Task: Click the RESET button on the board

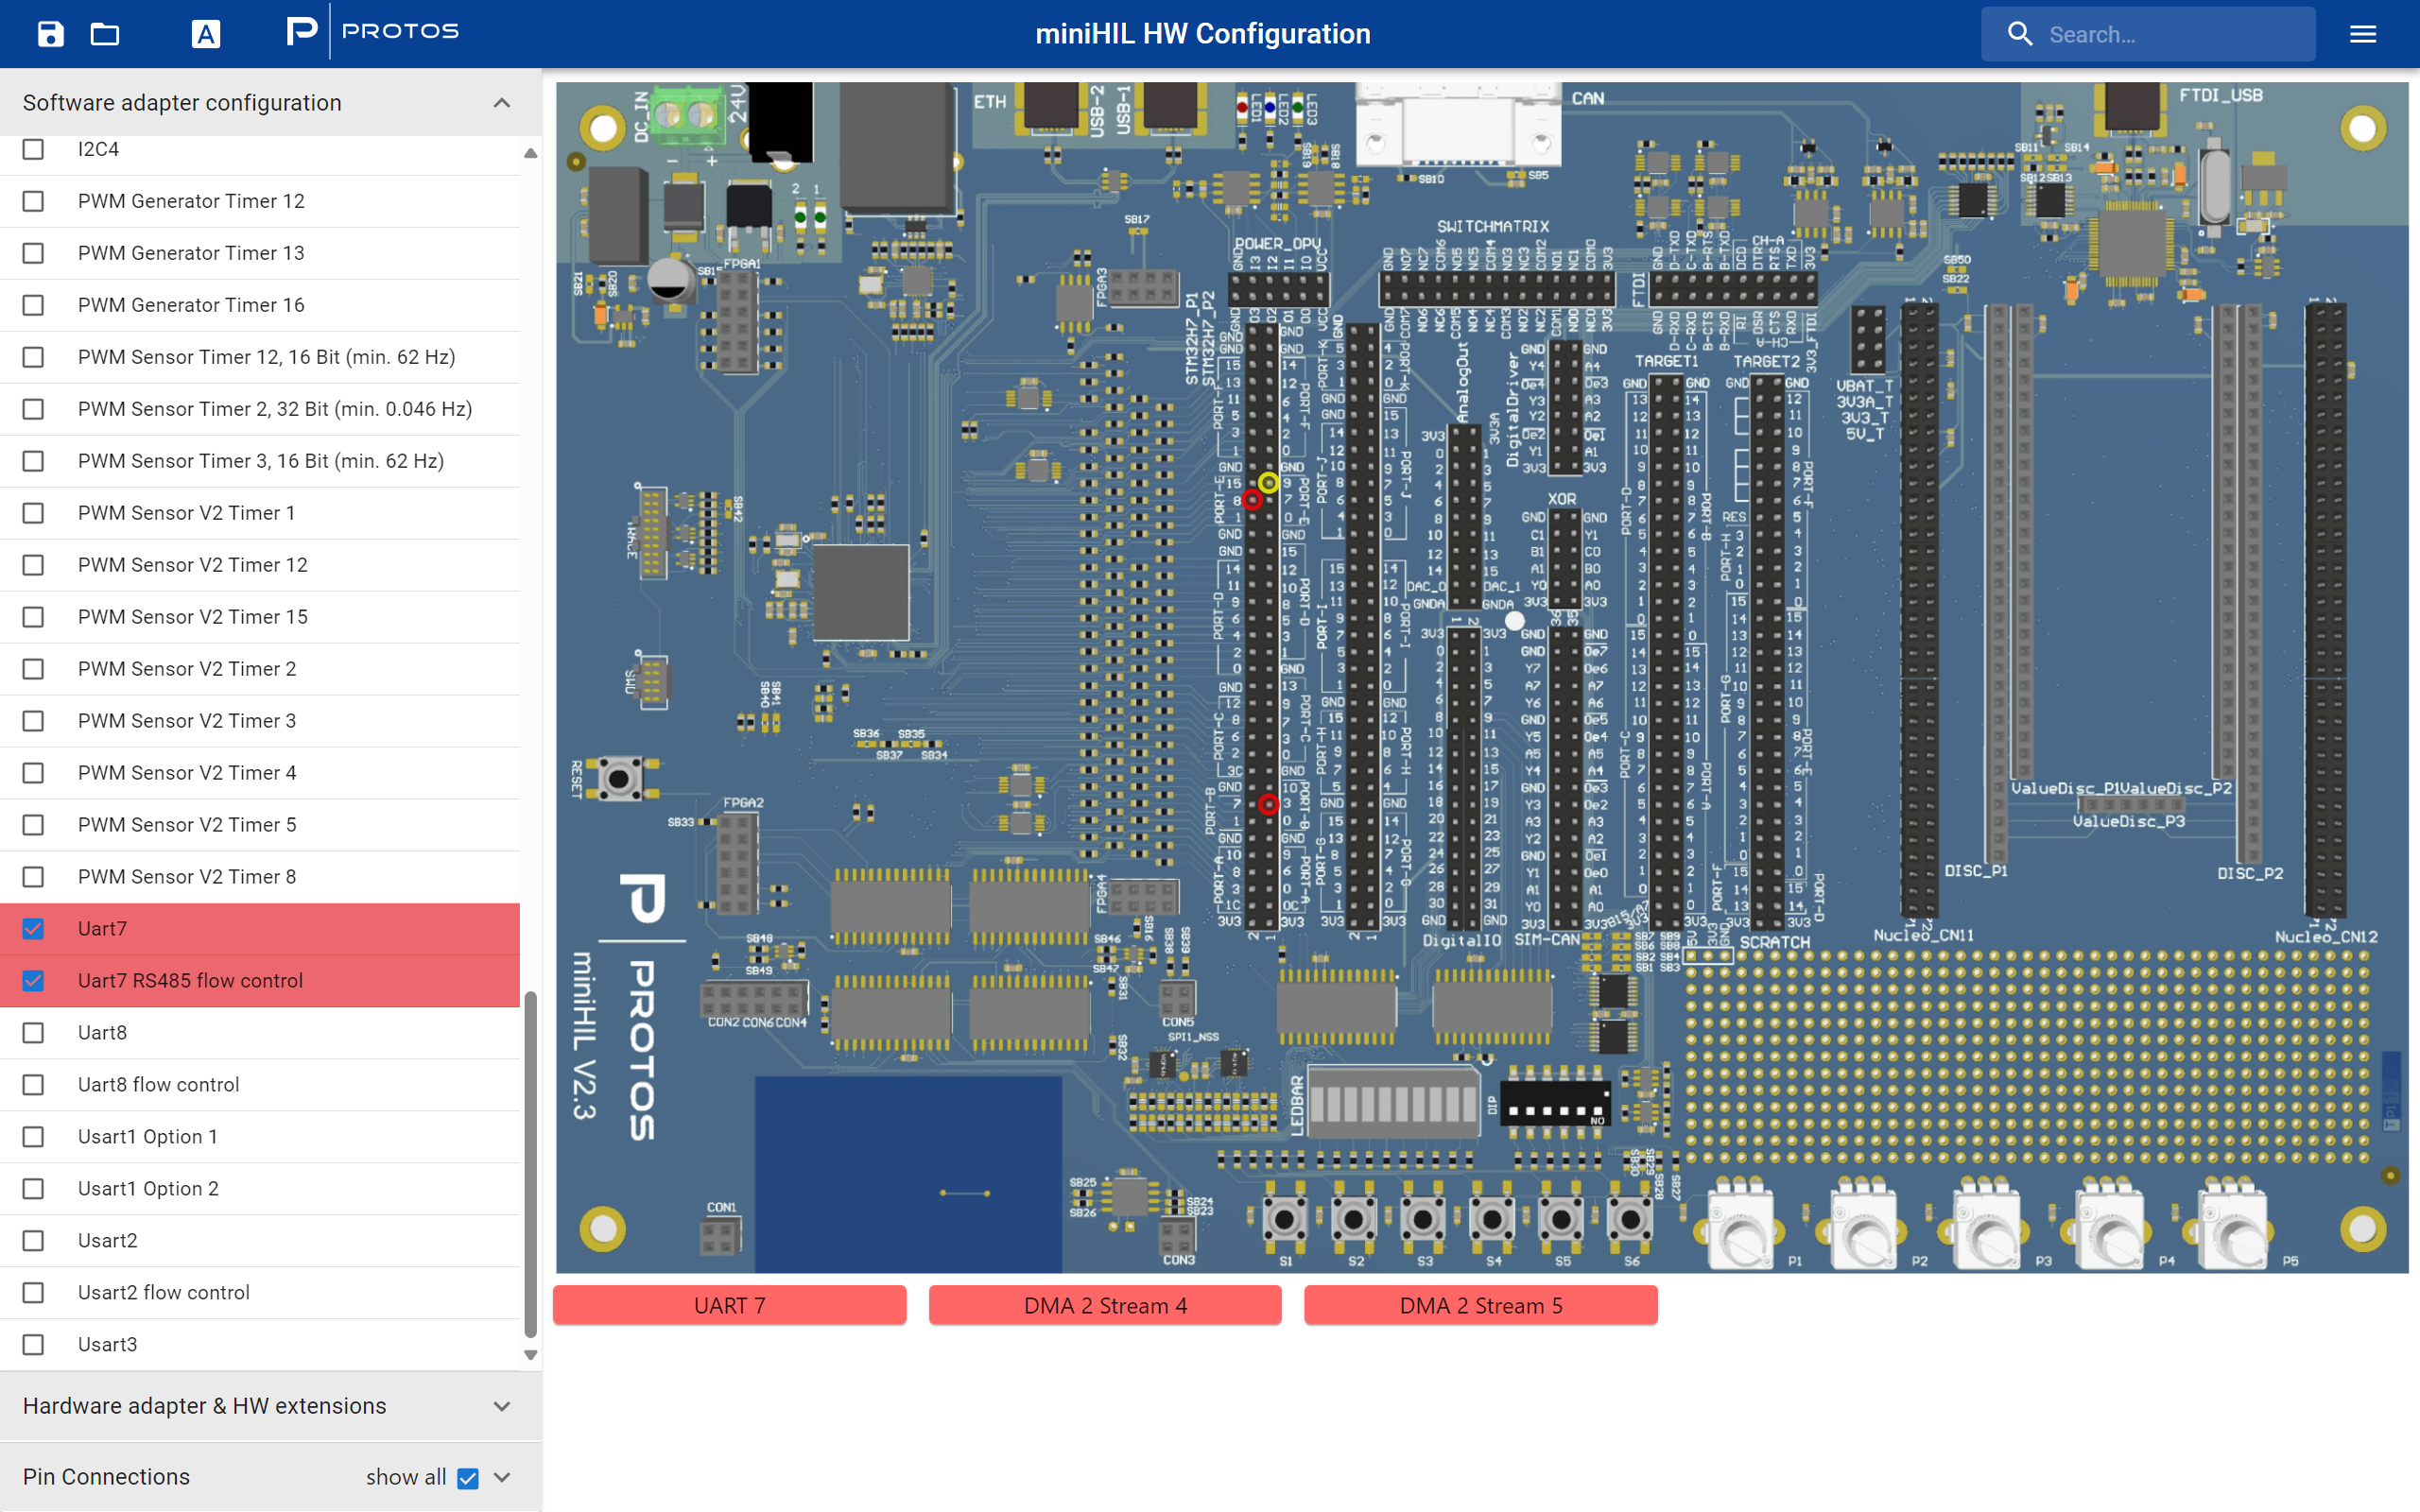Action: (619, 778)
